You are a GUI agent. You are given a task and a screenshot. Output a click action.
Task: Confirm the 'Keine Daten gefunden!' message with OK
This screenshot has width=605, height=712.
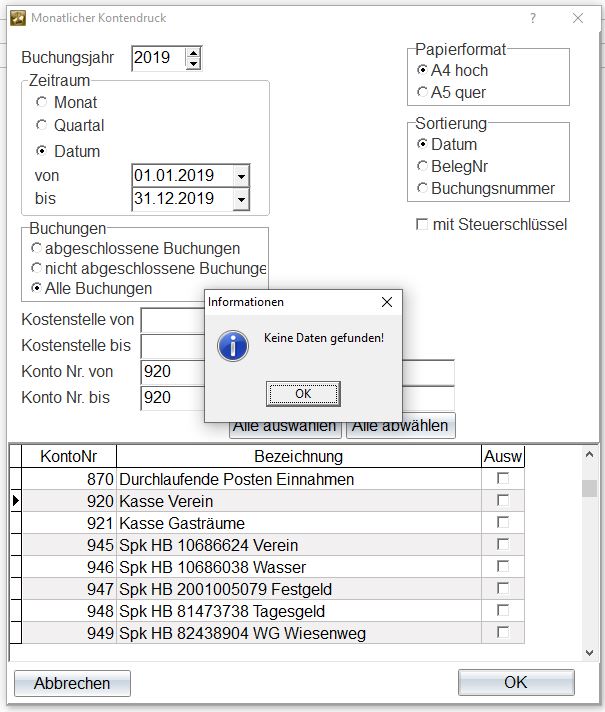[x=303, y=394]
